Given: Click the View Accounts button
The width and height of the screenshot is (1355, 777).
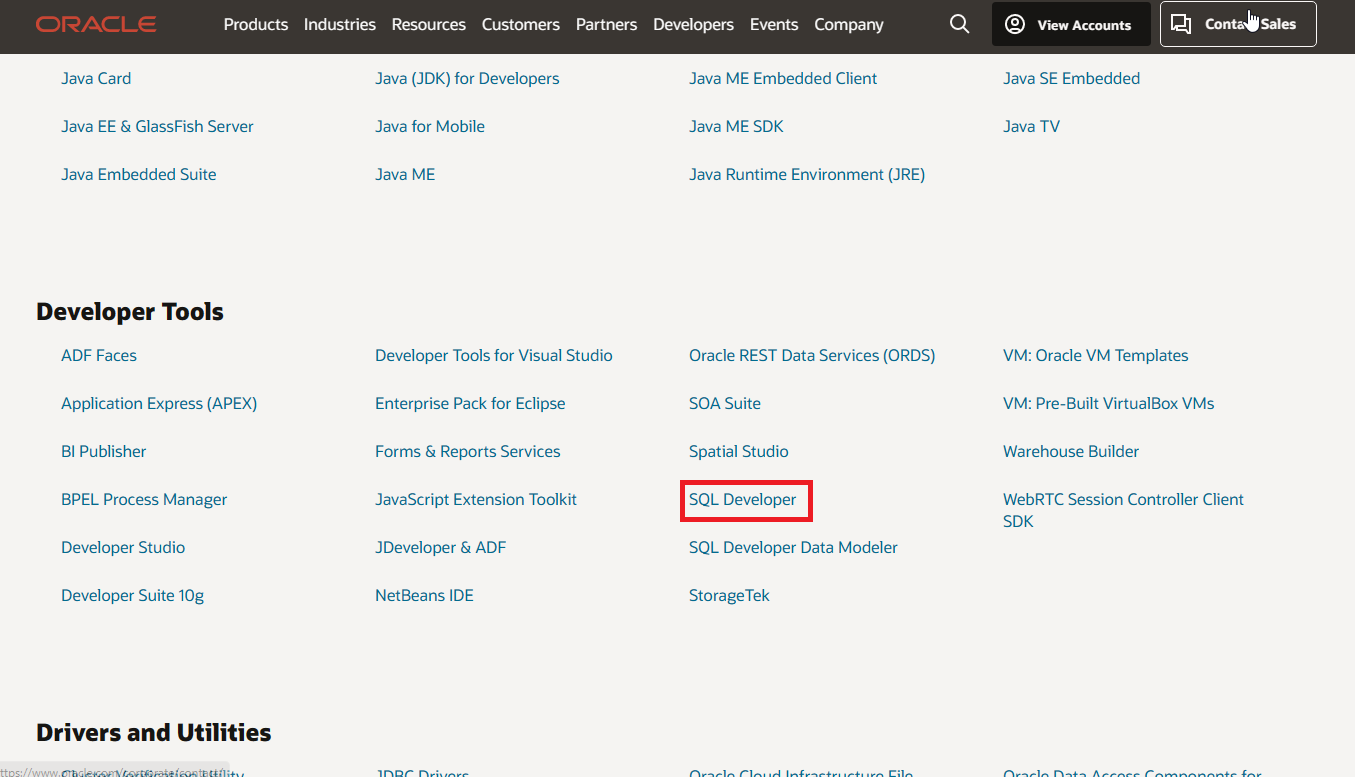Looking at the screenshot, I should [x=1070, y=24].
